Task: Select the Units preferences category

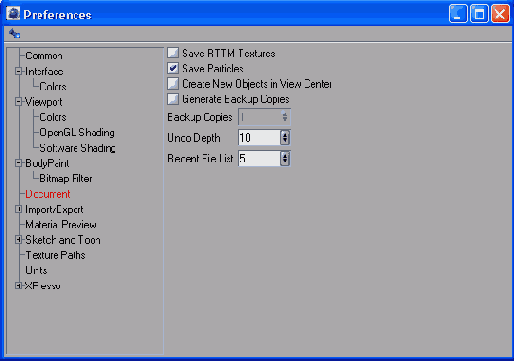Action: coord(36,270)
